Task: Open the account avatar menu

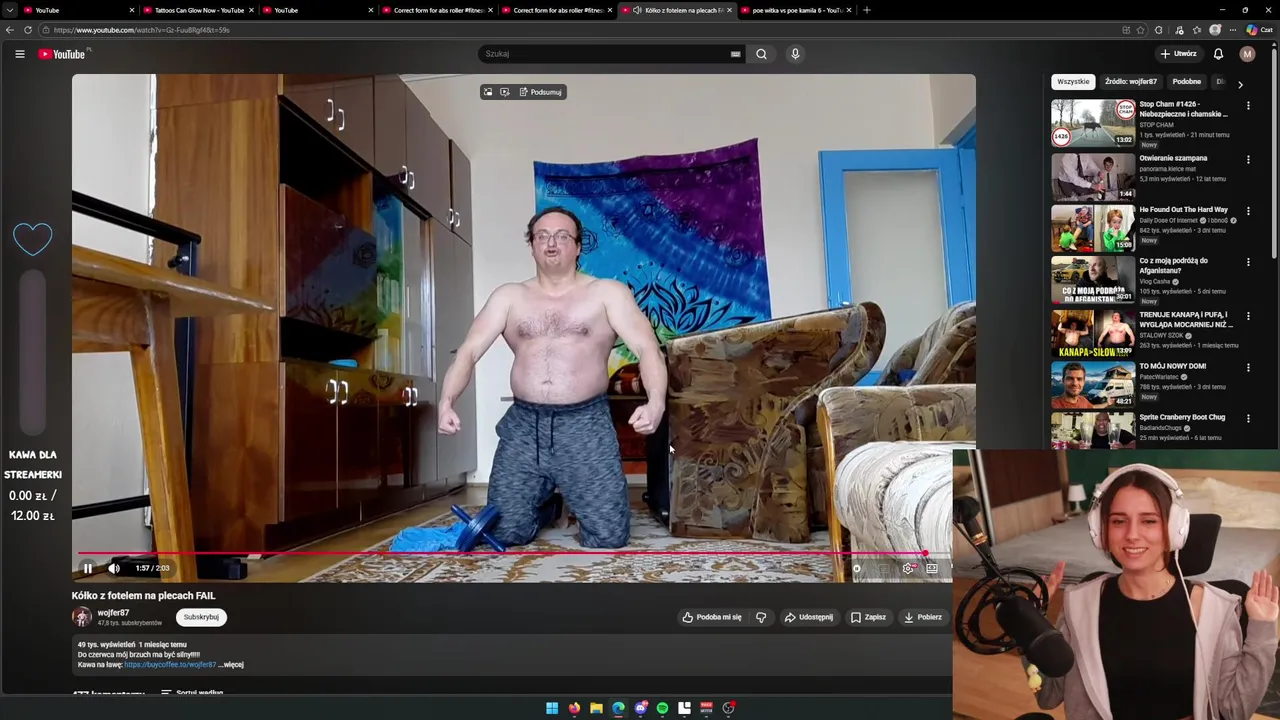Action: 1247,54
